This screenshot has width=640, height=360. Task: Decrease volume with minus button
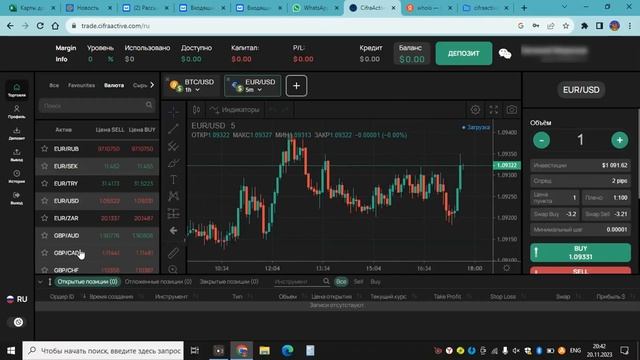pos(541,140)
